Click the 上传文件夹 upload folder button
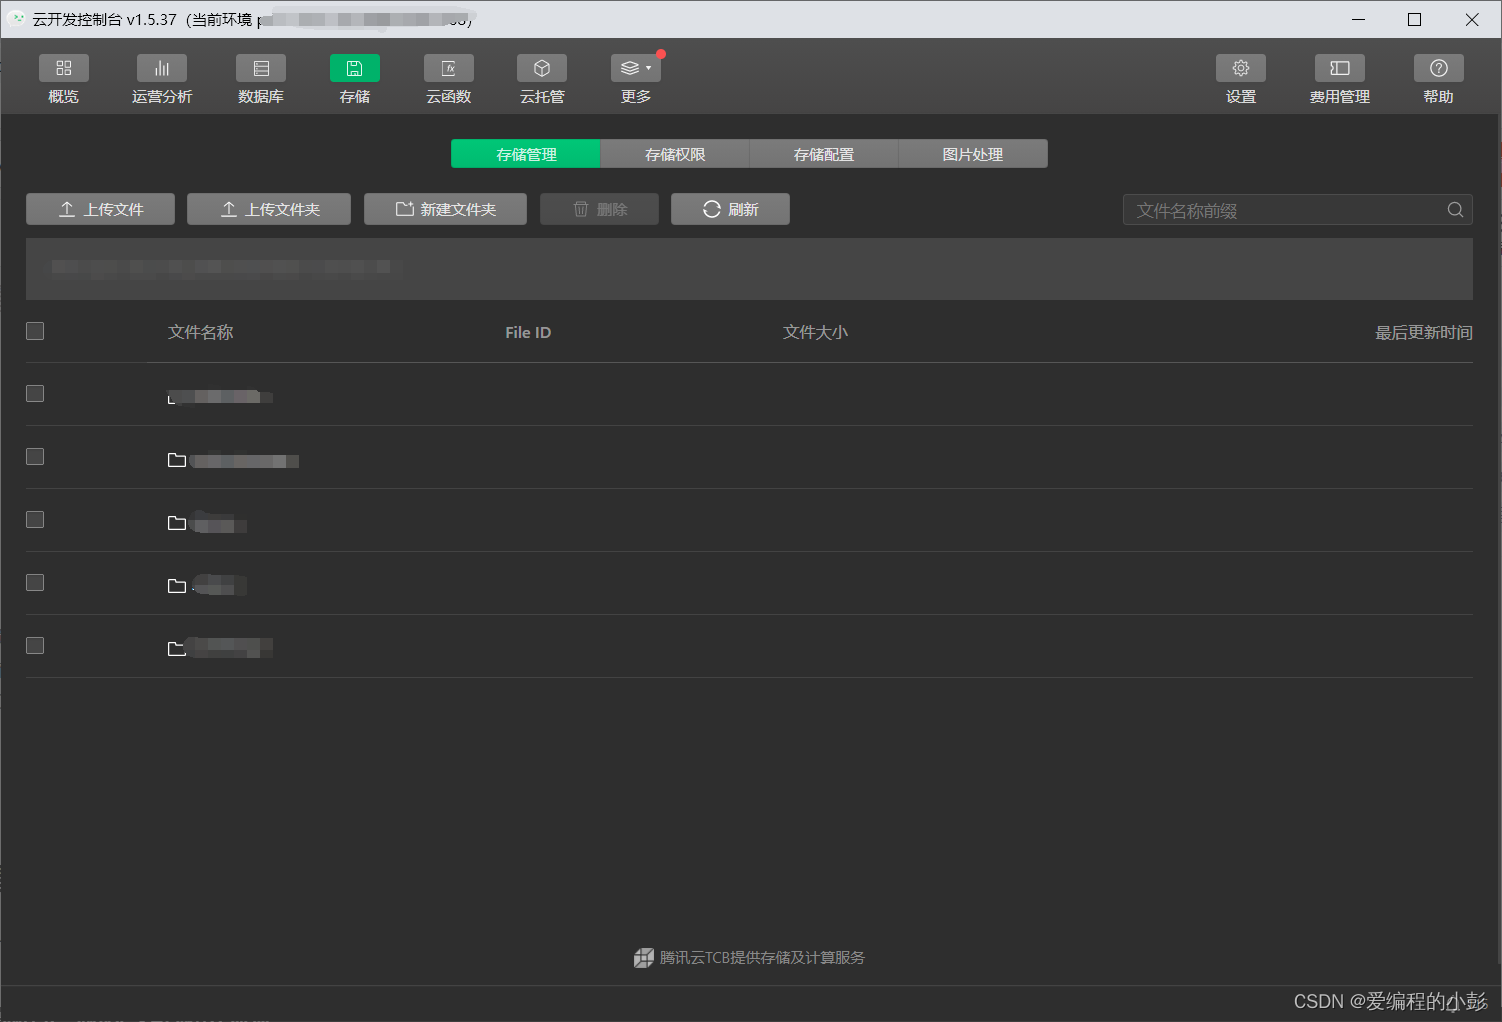1502x1022 pixels. tap(269, 209)
